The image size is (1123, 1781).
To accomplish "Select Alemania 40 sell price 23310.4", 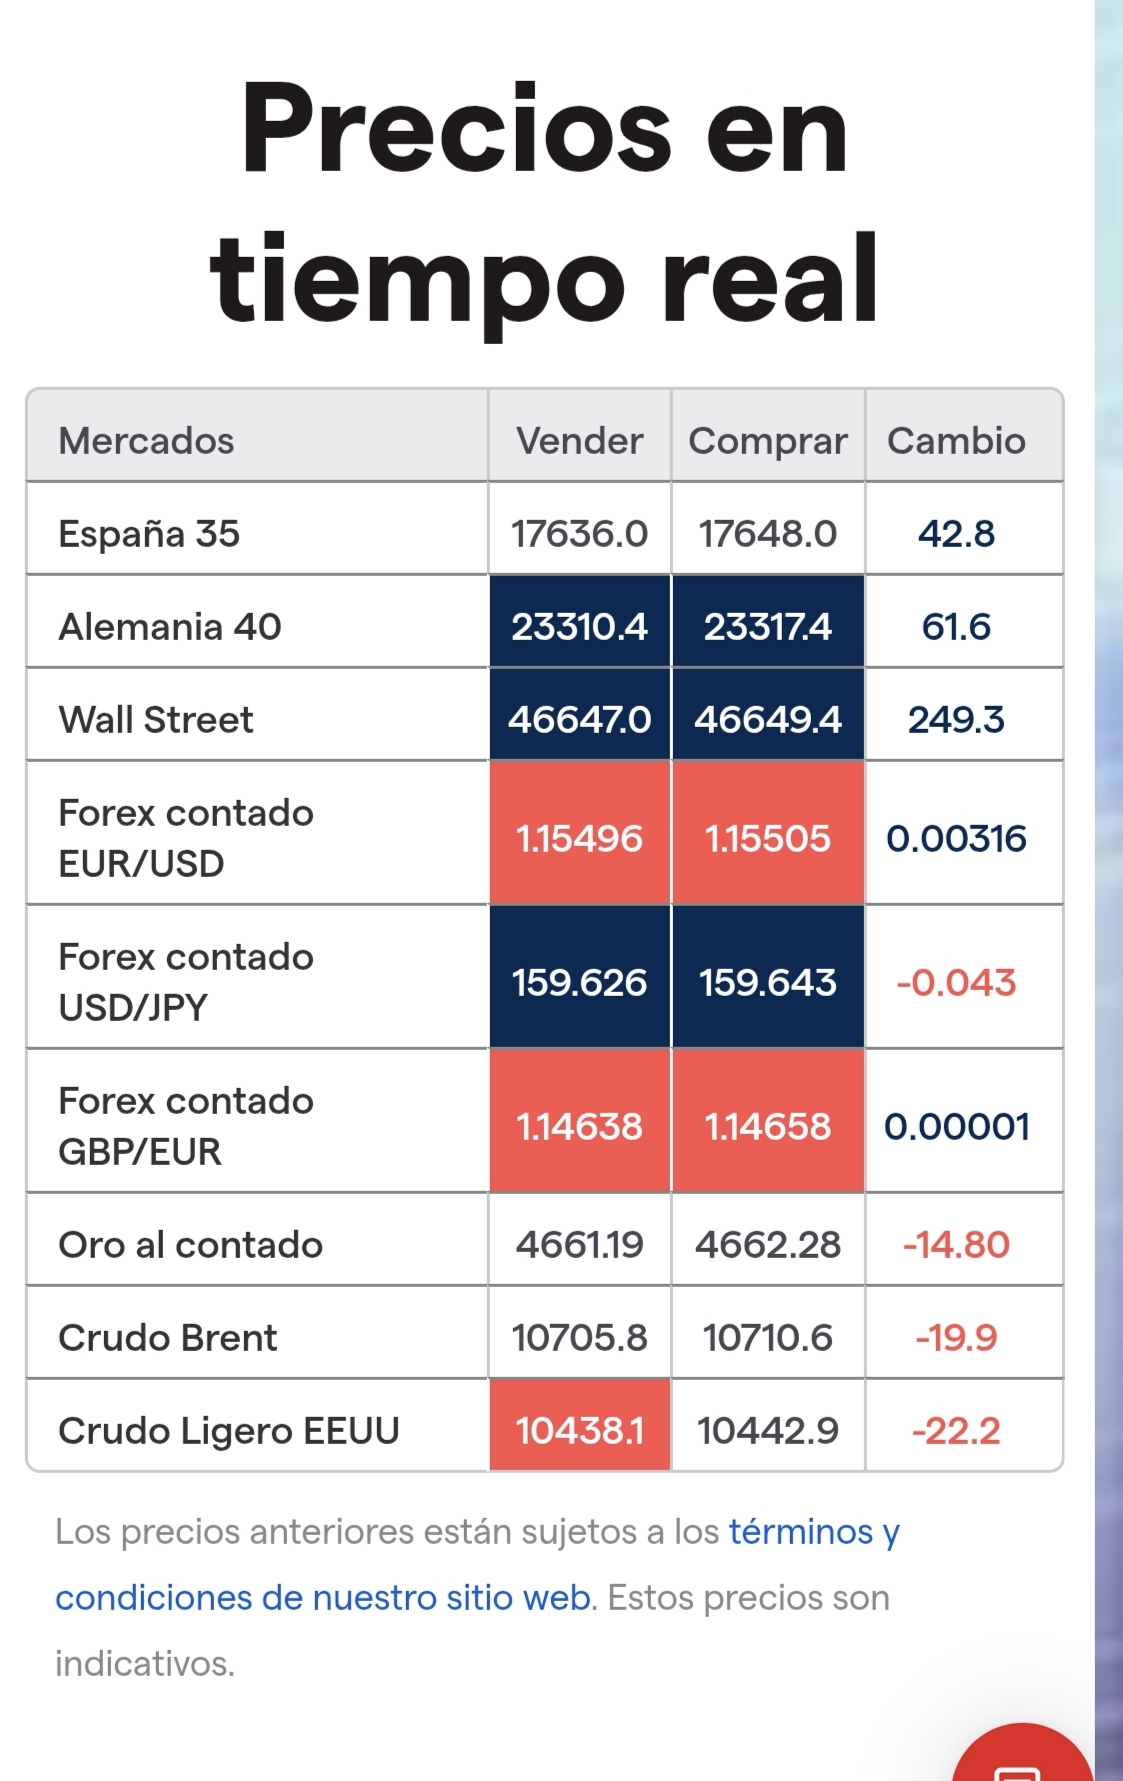I will point(579,627).
